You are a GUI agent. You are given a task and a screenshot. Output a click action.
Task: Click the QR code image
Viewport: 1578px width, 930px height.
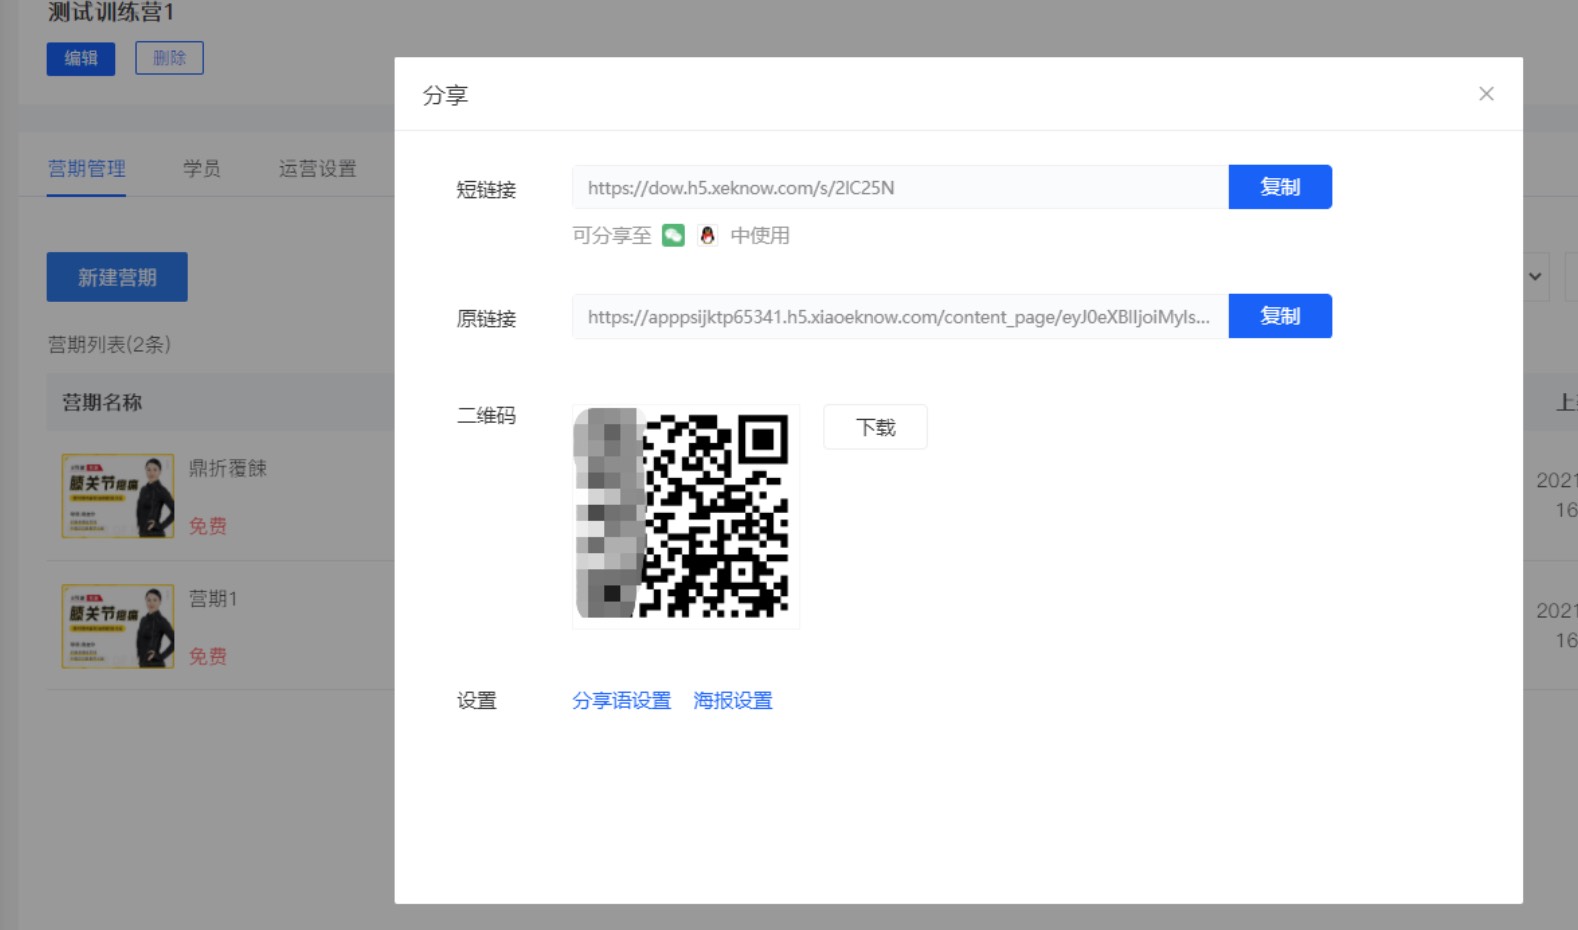[686, 516]
